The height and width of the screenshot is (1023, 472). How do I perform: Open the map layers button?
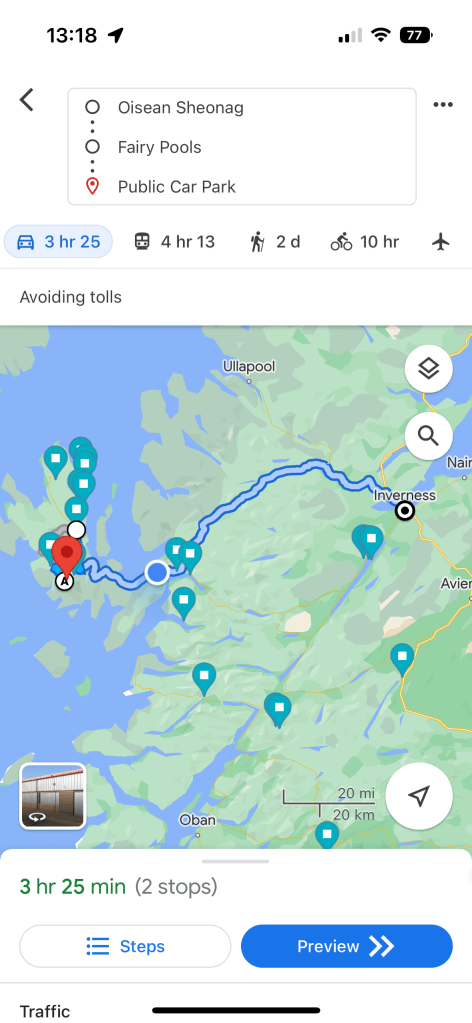coord(428,369)
